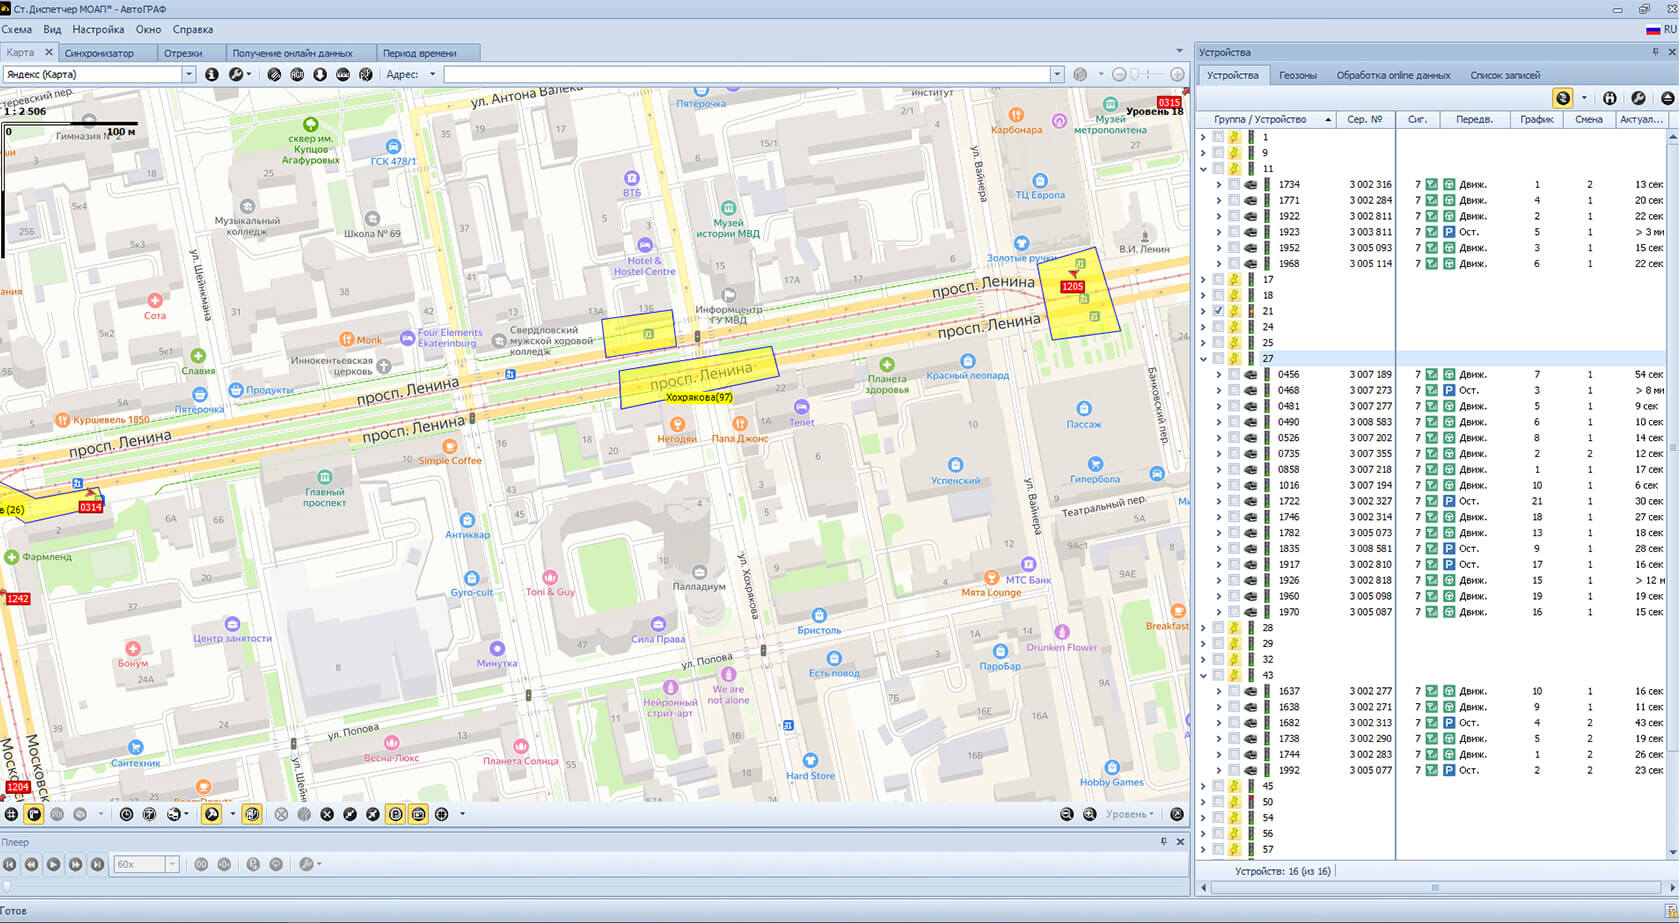This screenshot has width=1680, height=923.
Task: Expand group 28 in the device tree
Action: [1203, 628]
